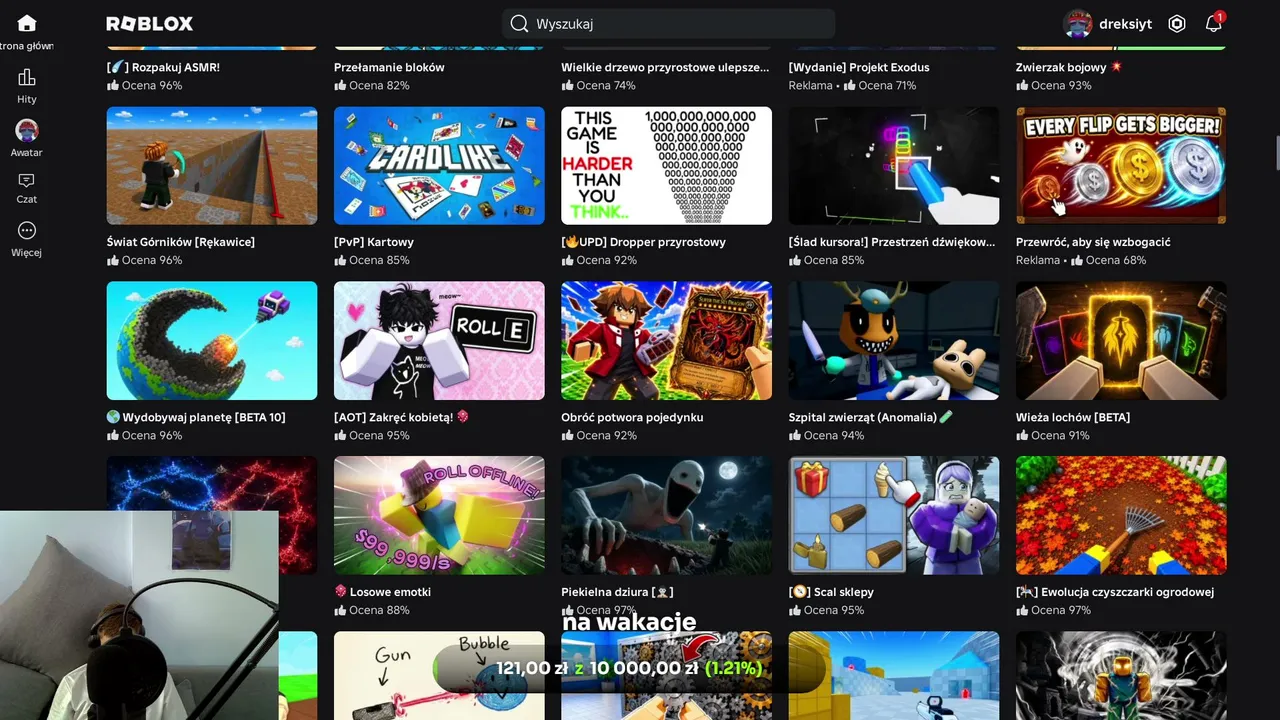Click 'Ocena 91%' under Wieża lochów

point(1054,435)
